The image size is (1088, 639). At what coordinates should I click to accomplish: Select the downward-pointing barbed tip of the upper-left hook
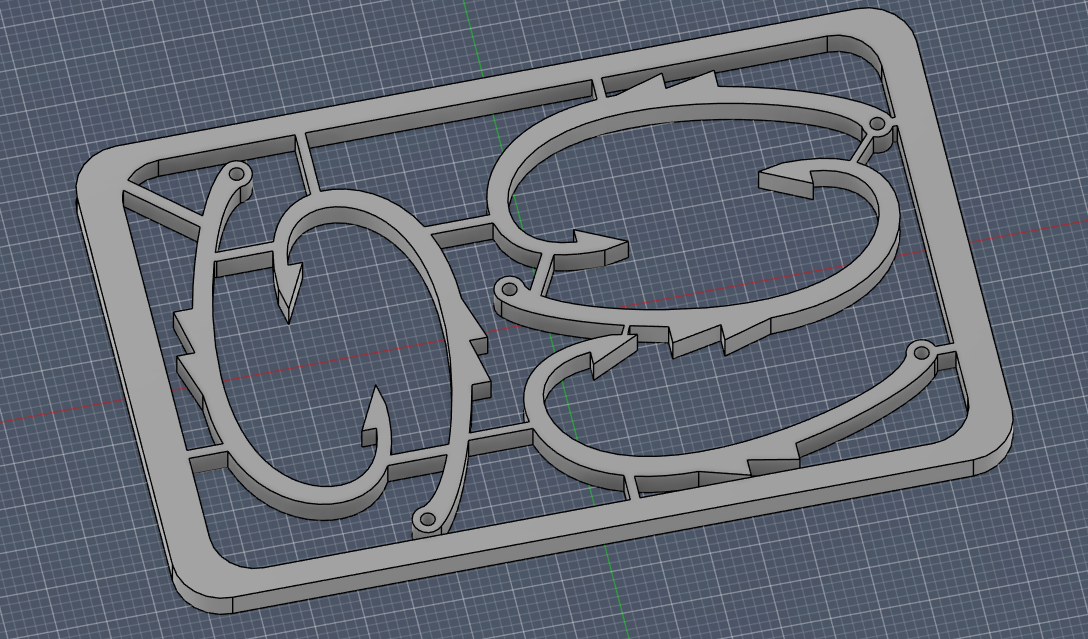tap(288, 293)
